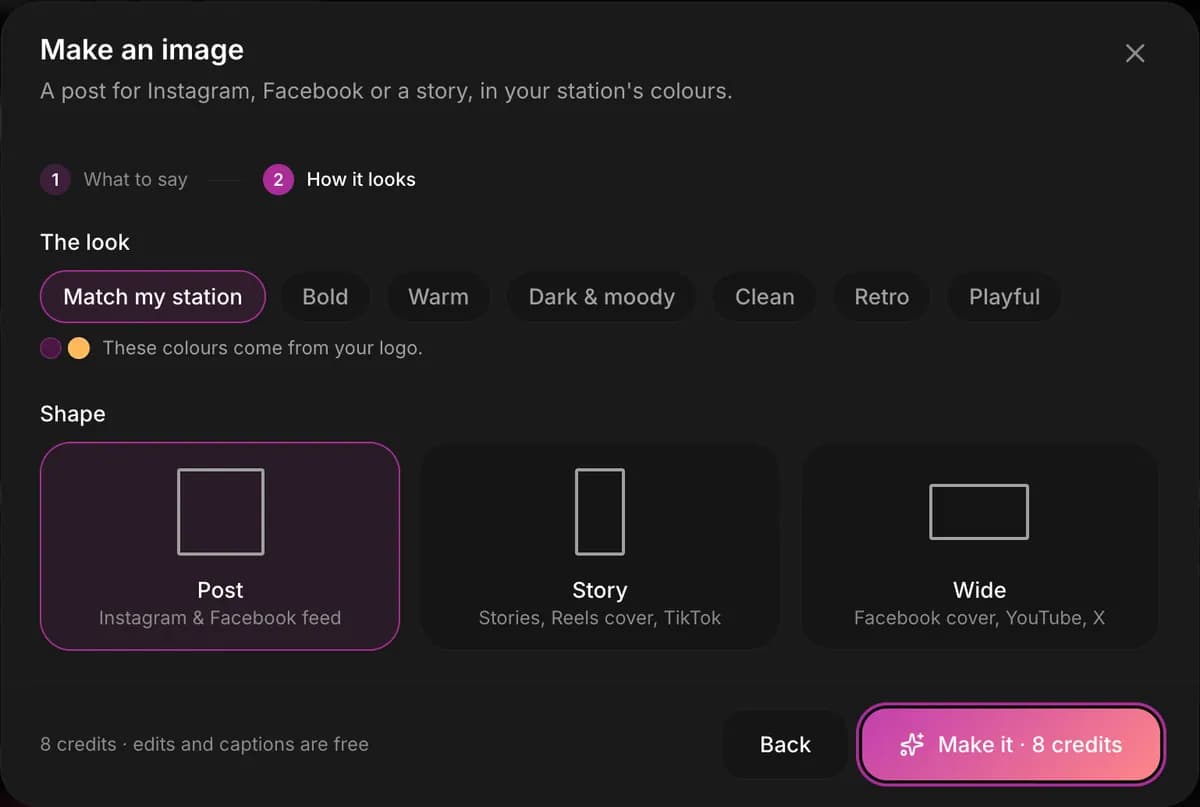Click the 'Instagram & Facebook feed' caption
Viewport: 1200px width, 807px height.
220,618
